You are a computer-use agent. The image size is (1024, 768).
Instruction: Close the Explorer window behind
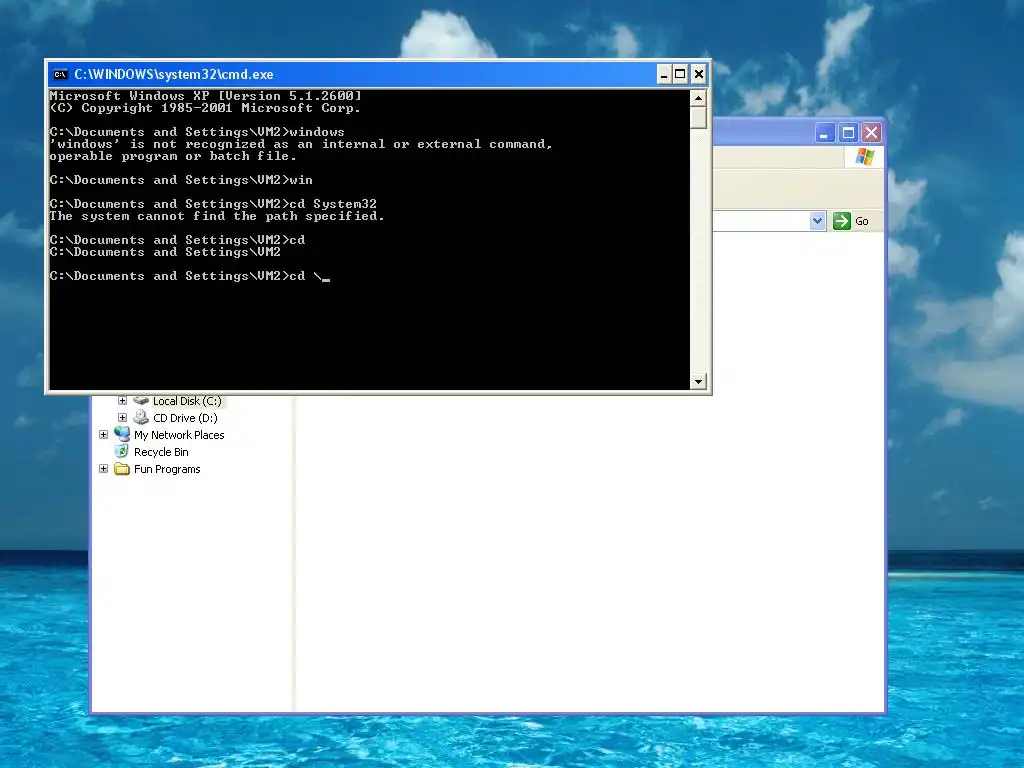872,133
